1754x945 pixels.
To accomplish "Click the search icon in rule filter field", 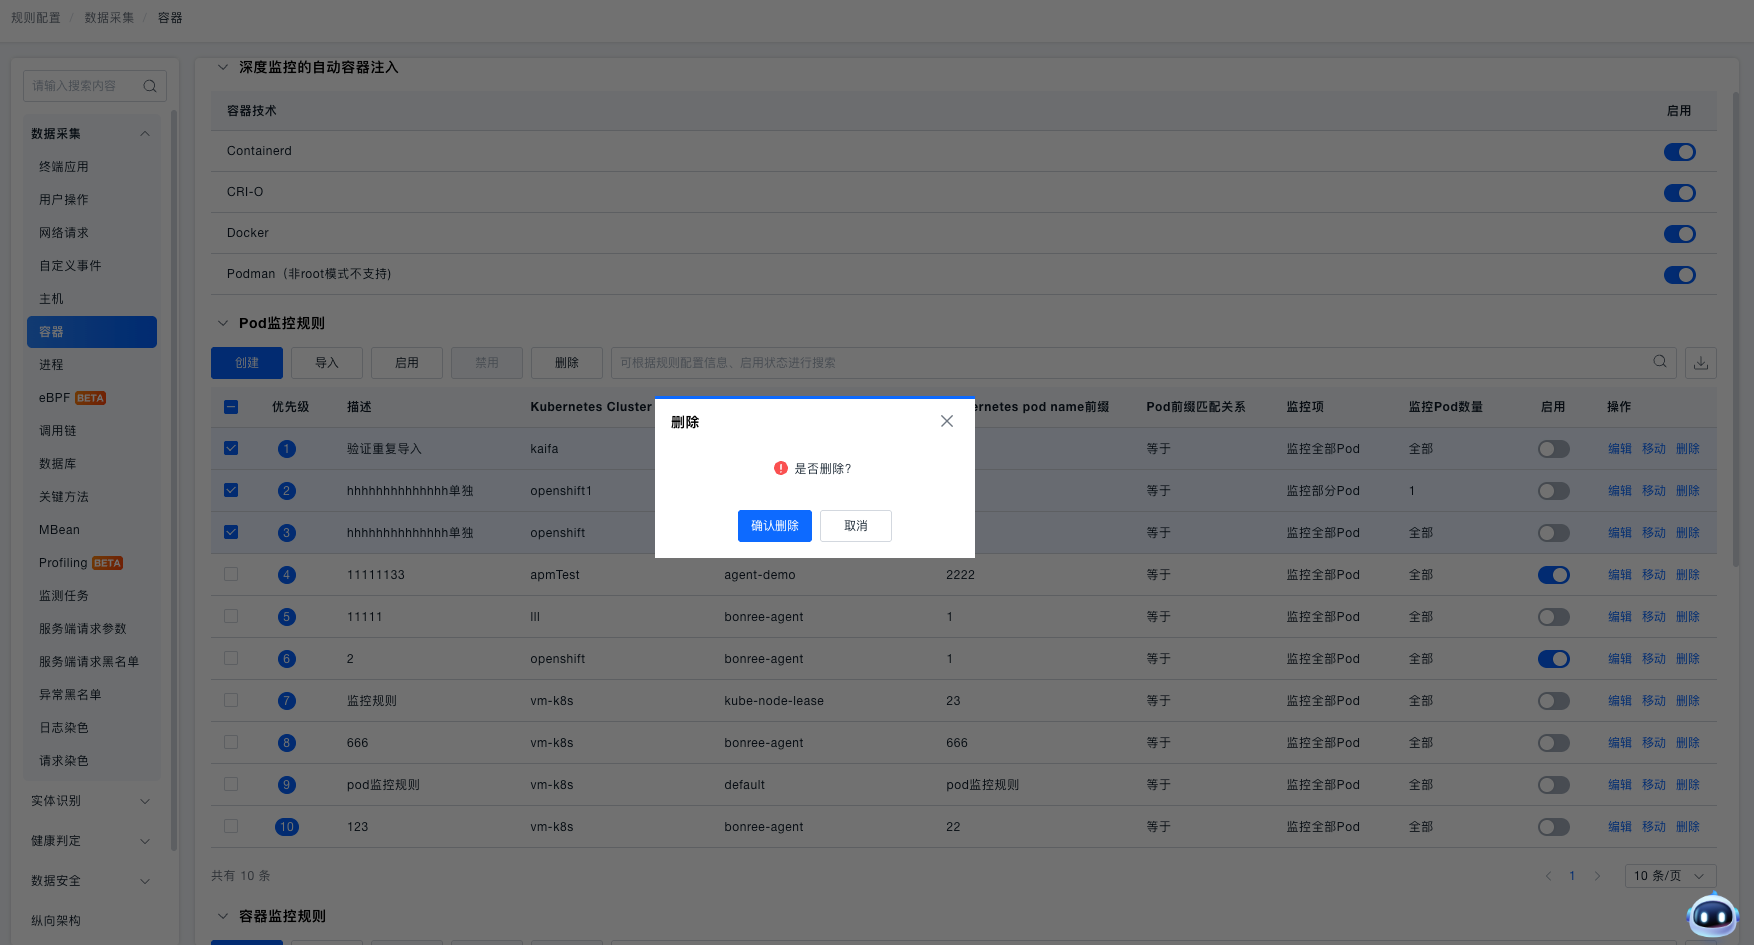I will [x=1660, y=362].
